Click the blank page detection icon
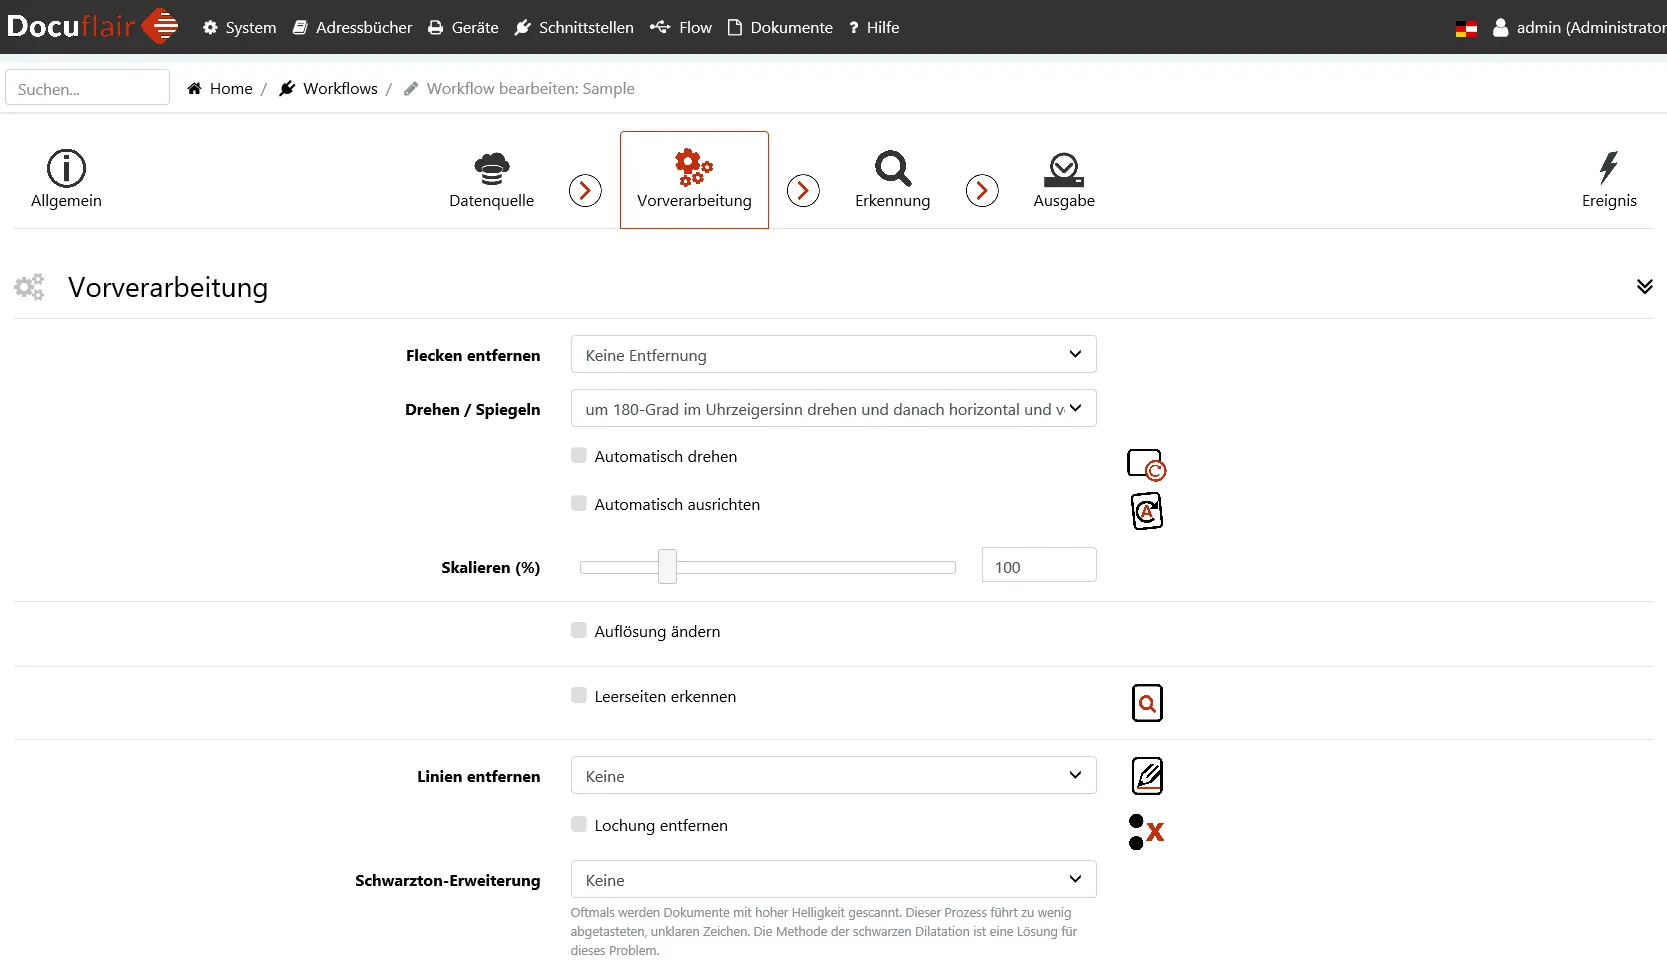This screenshot has width=1667, height=962. point(1147,703)
